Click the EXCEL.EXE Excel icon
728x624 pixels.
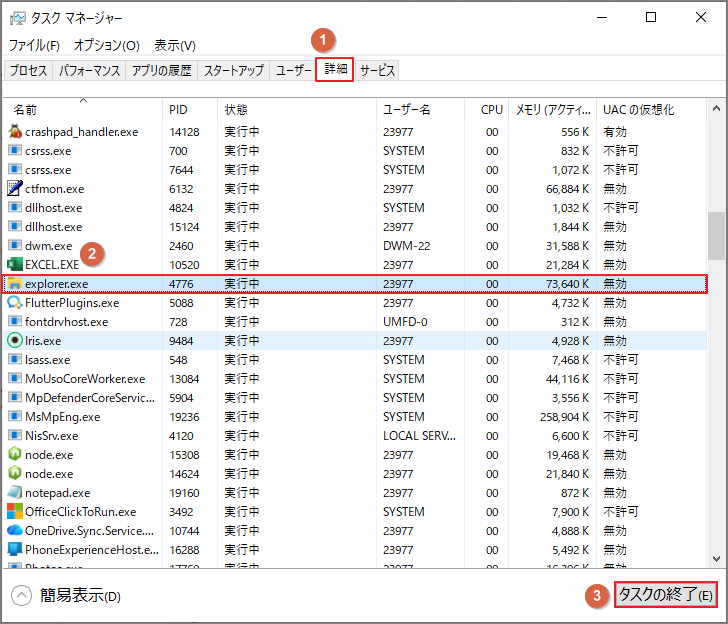point(15,264)
